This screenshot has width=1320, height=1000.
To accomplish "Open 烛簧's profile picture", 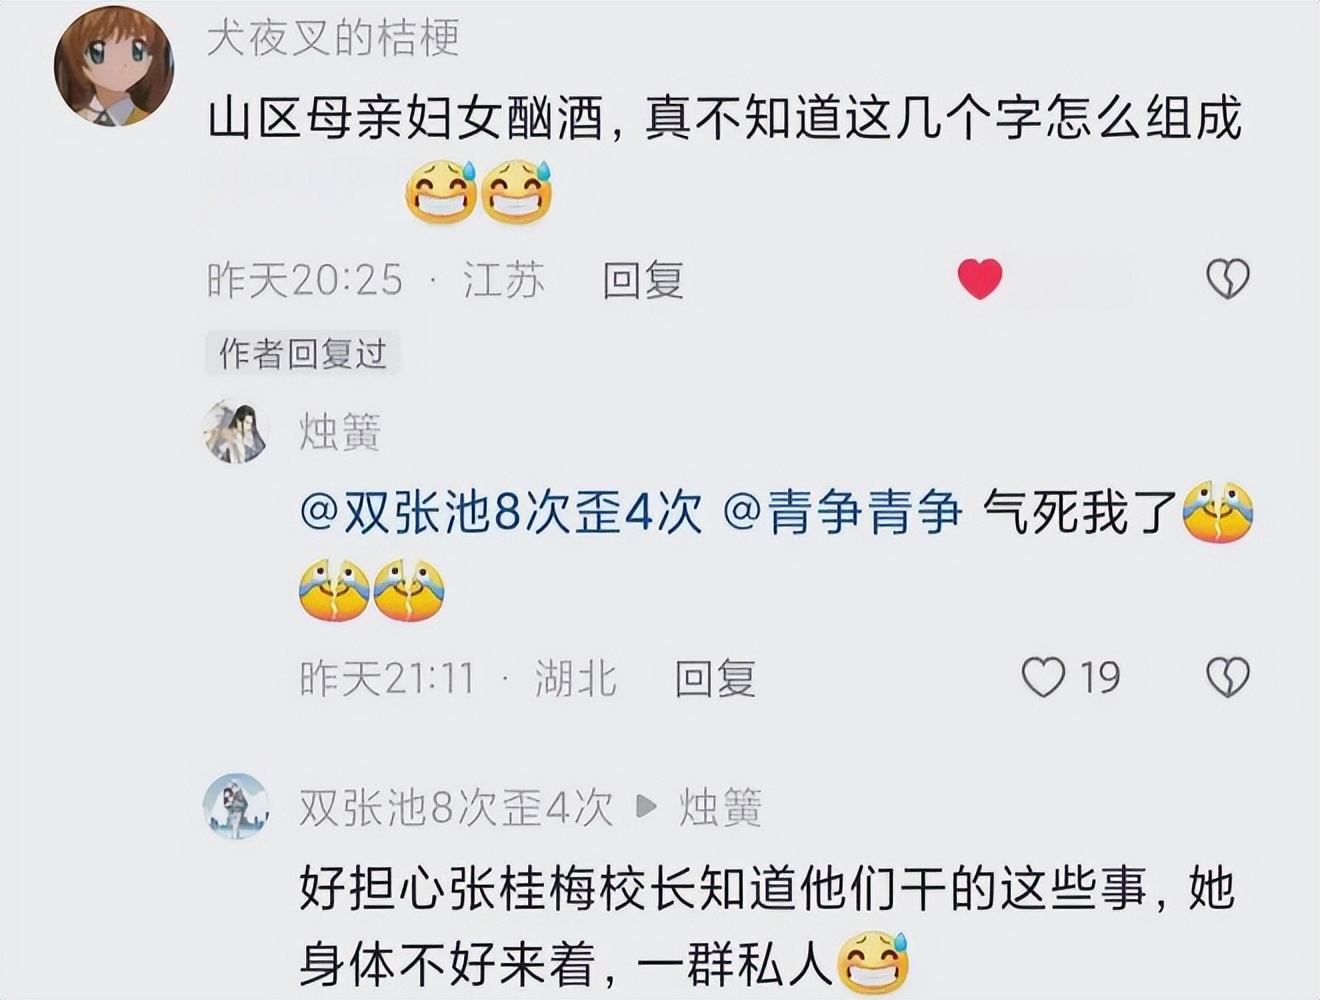I will [236, 431].
